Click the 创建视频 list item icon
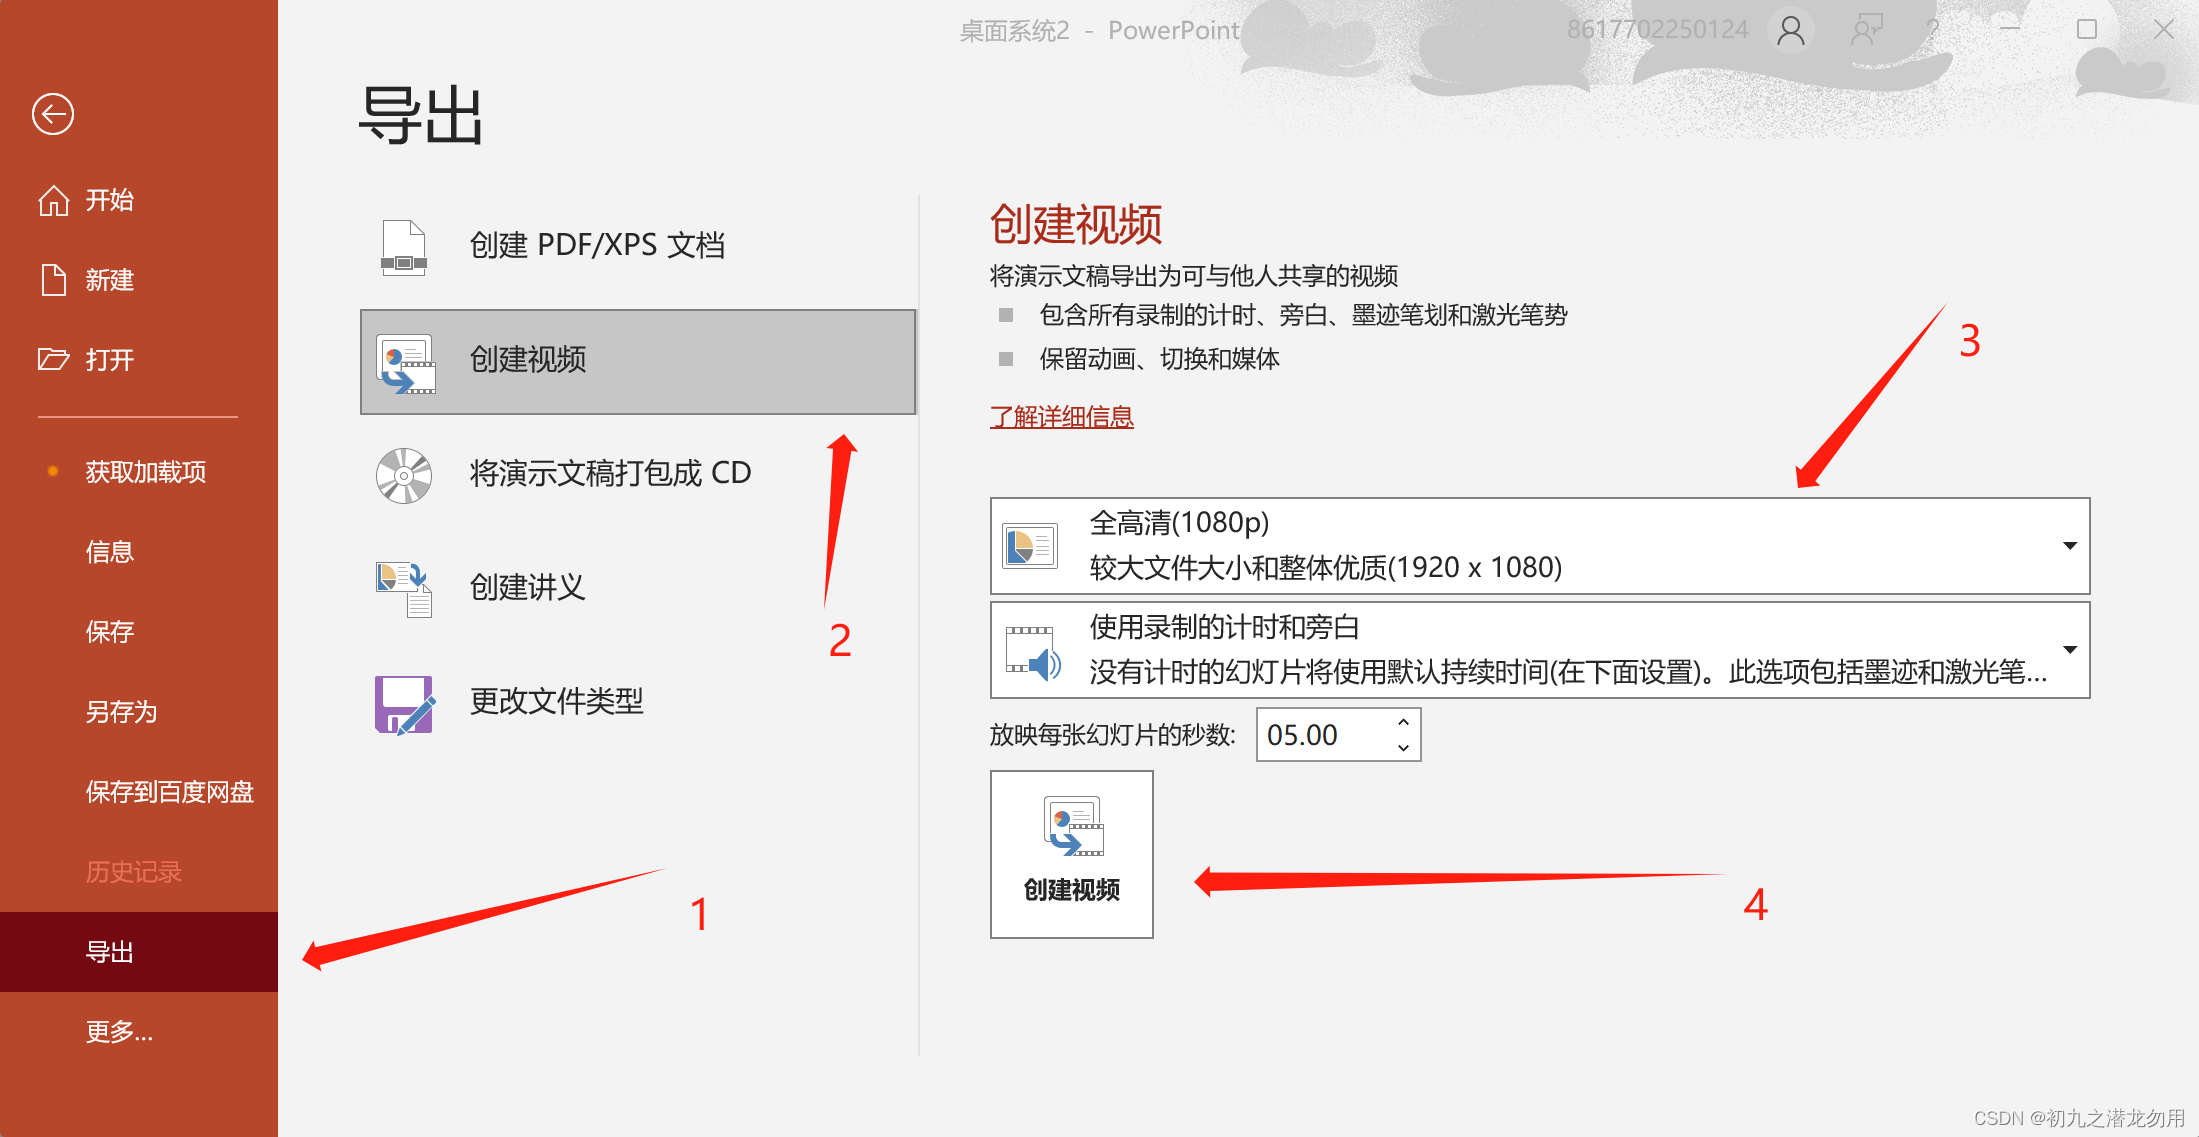Viewport: 2199px width, 1137px height. tap(406, 363)
